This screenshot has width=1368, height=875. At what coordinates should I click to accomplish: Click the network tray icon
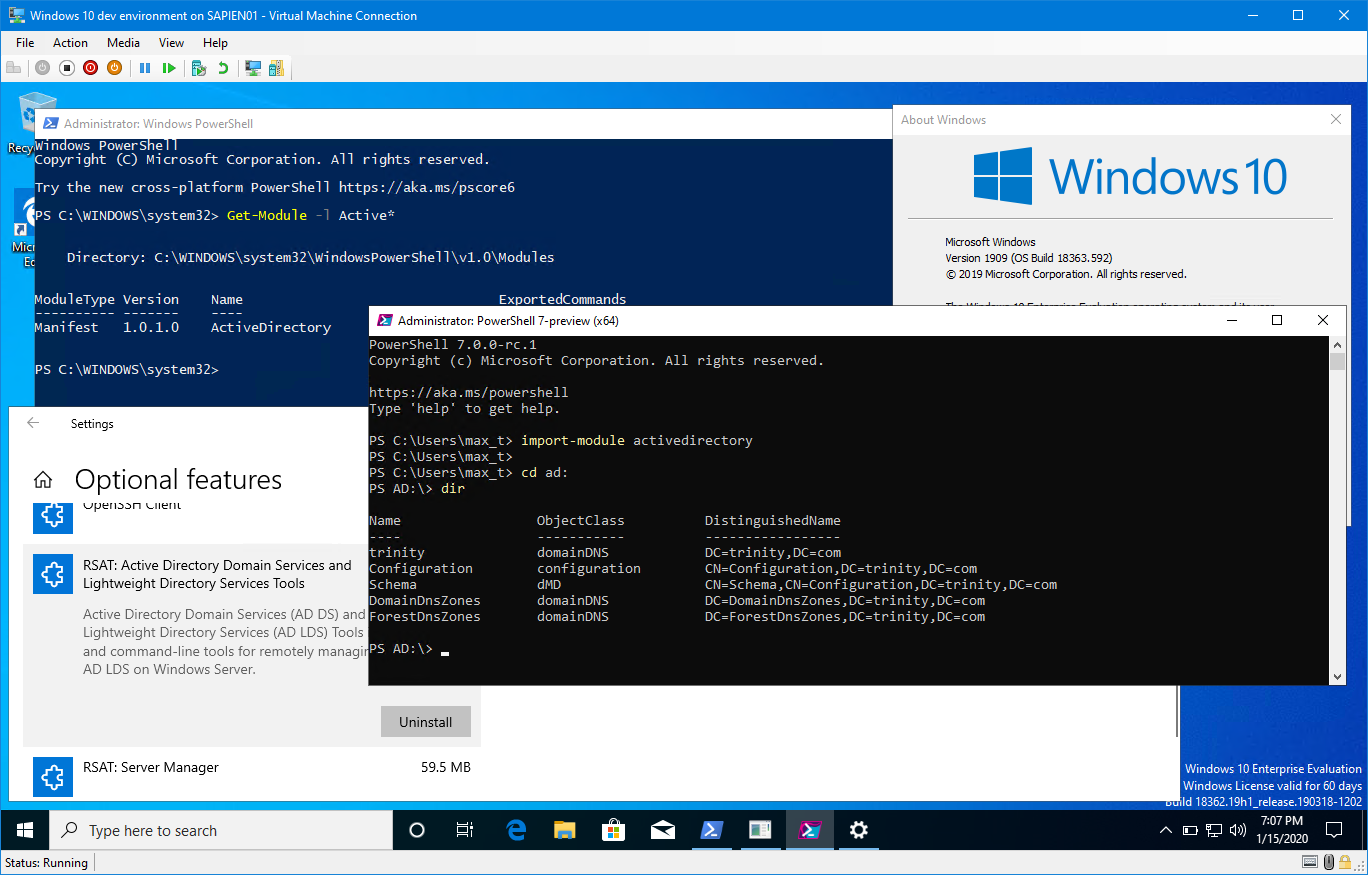pyautogui.click(x=1214, y=830)
